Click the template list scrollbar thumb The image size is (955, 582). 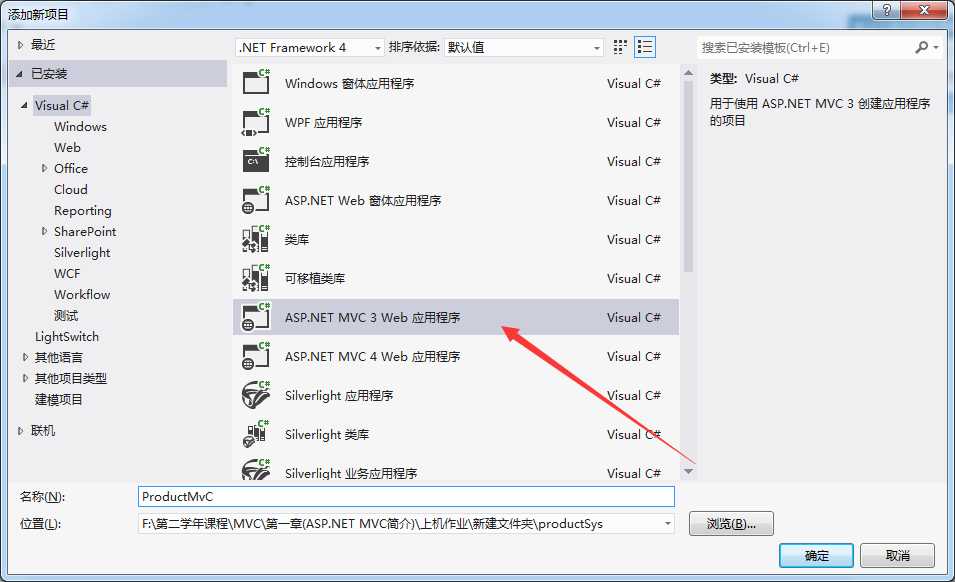tap(688, 177)
